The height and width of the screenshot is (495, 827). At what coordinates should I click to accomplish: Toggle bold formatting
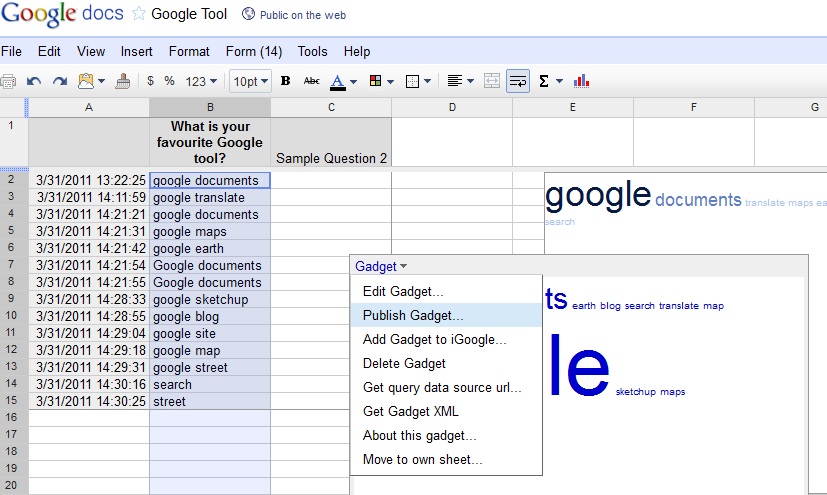[285, 81]
